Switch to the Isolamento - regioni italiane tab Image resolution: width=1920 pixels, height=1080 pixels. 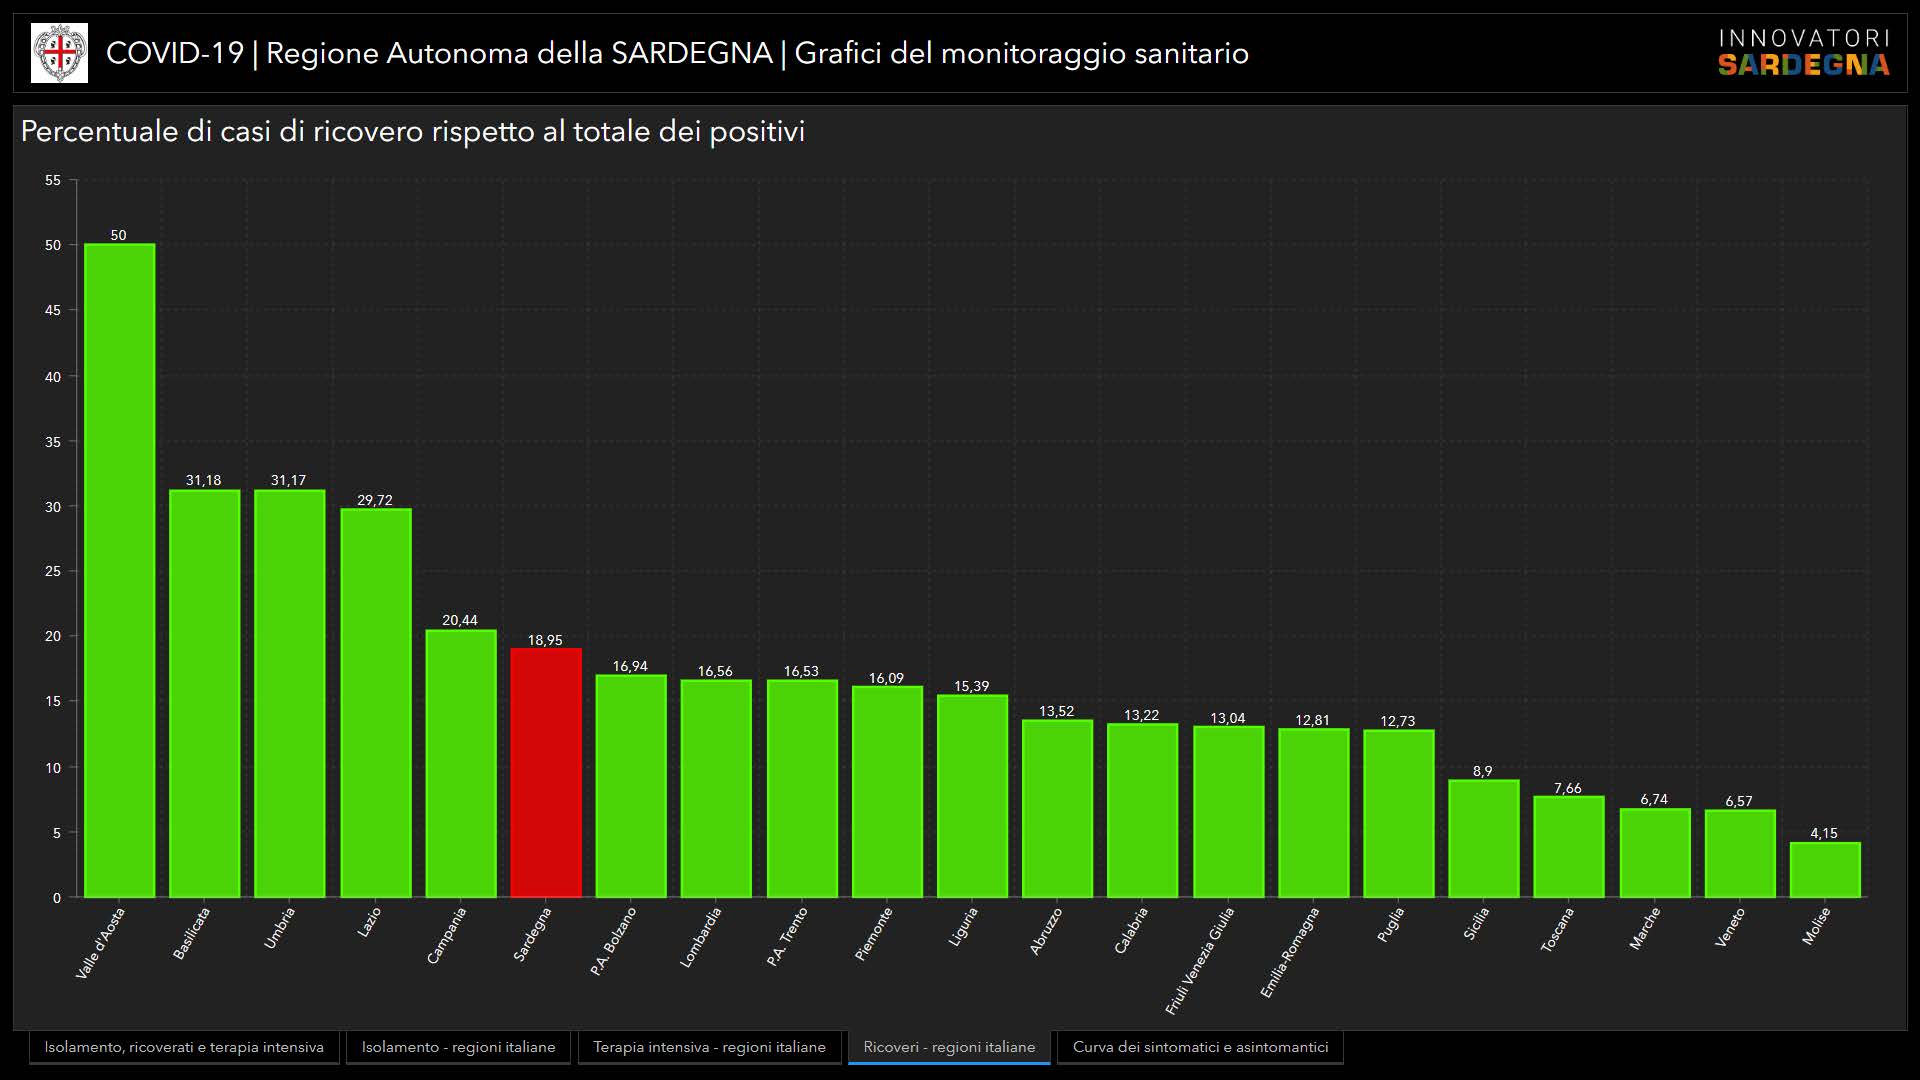(458, 1047)
